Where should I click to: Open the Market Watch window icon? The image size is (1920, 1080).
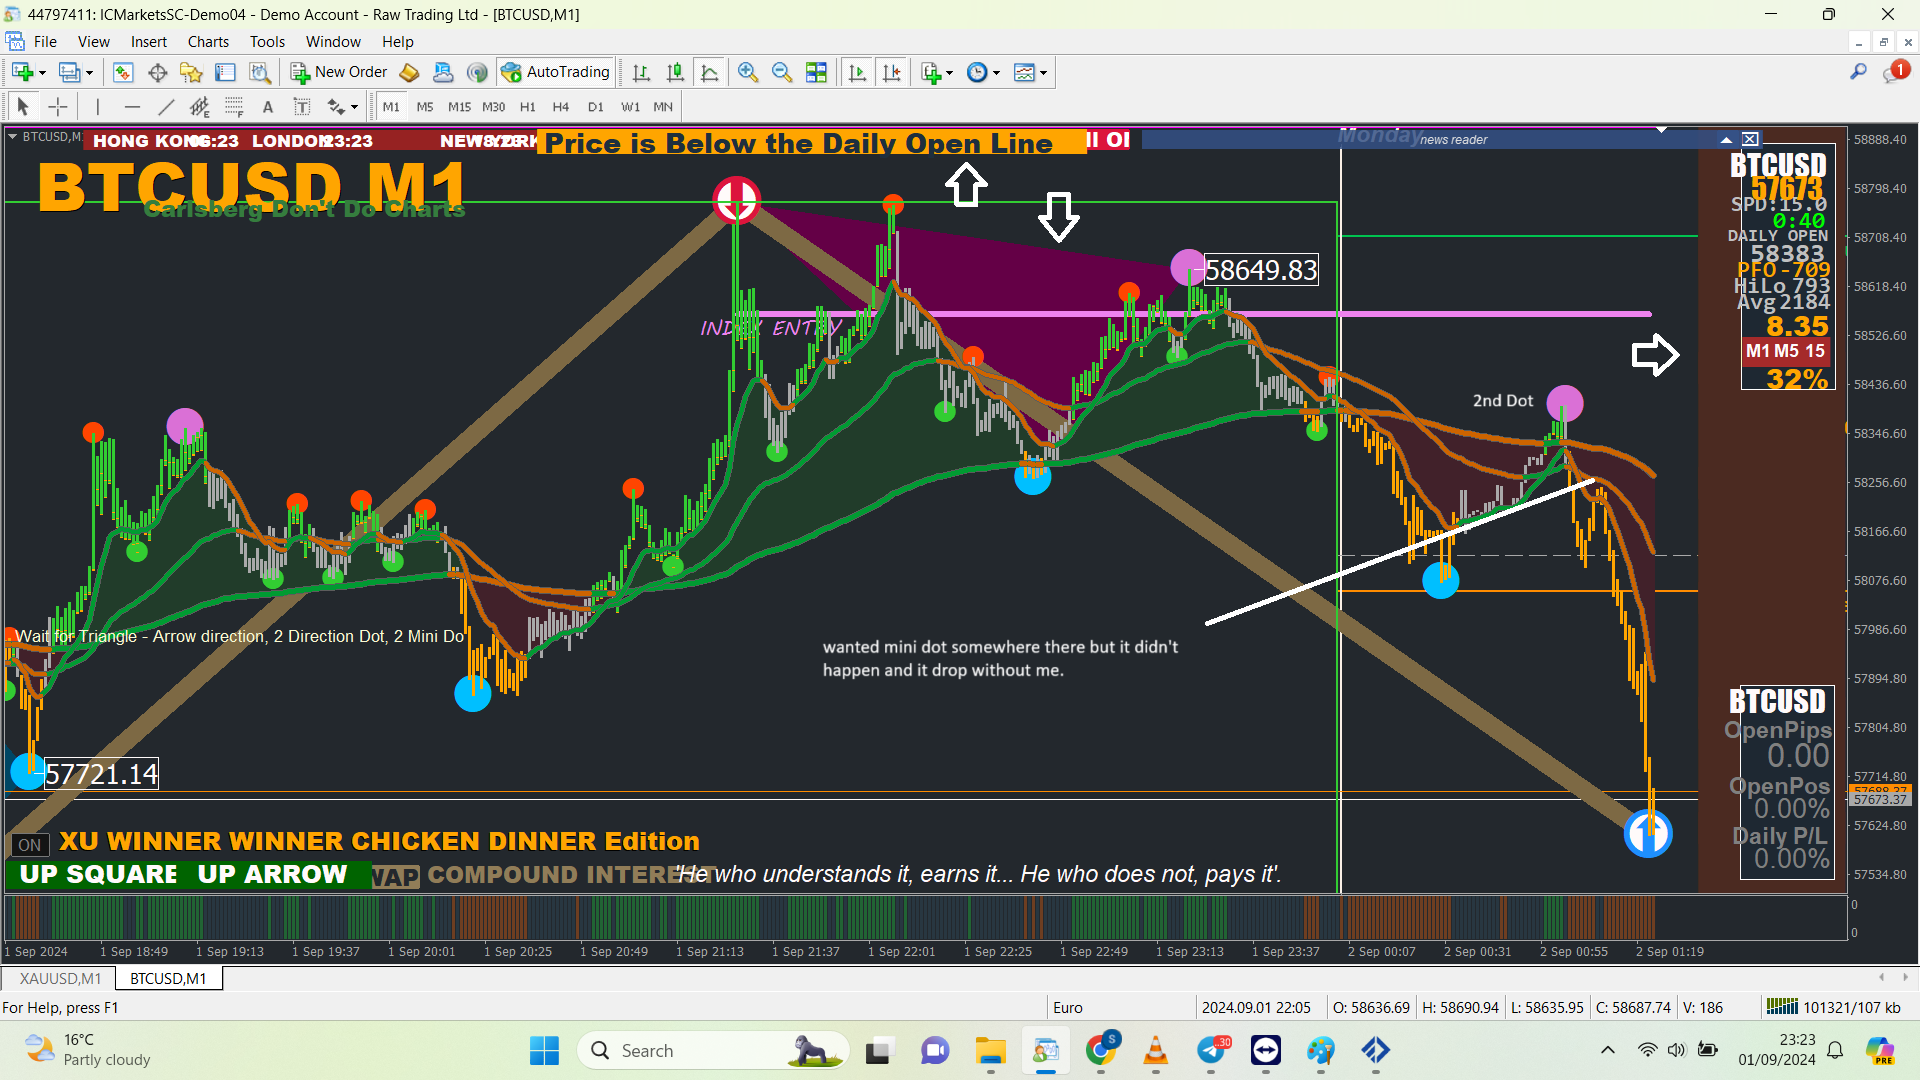point(123,72)
